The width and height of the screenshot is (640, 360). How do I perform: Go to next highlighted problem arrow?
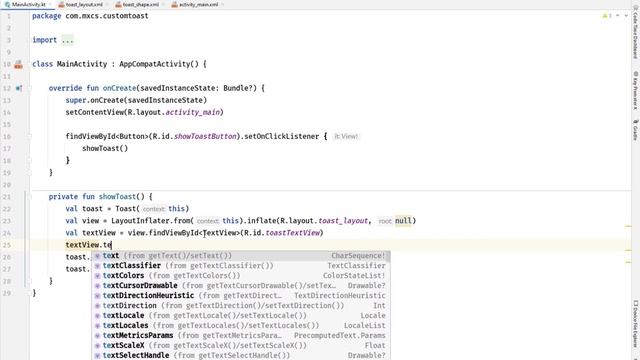click(x=626, y=16)
